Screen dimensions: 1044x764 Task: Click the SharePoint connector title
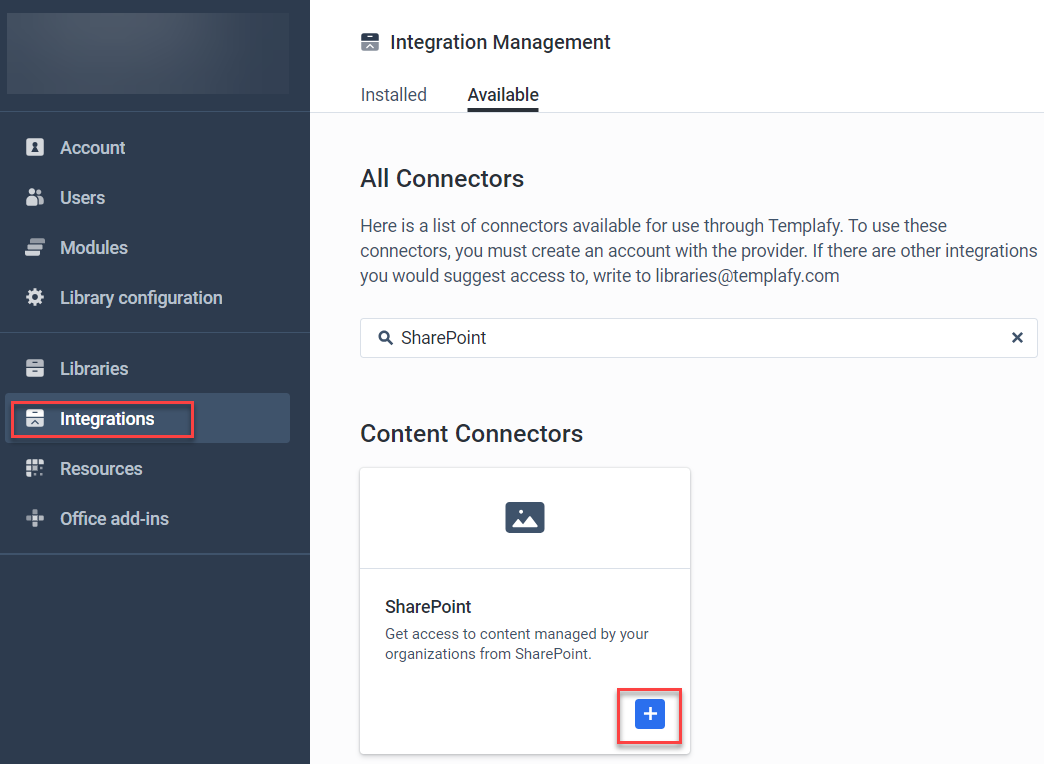point(428,607)
